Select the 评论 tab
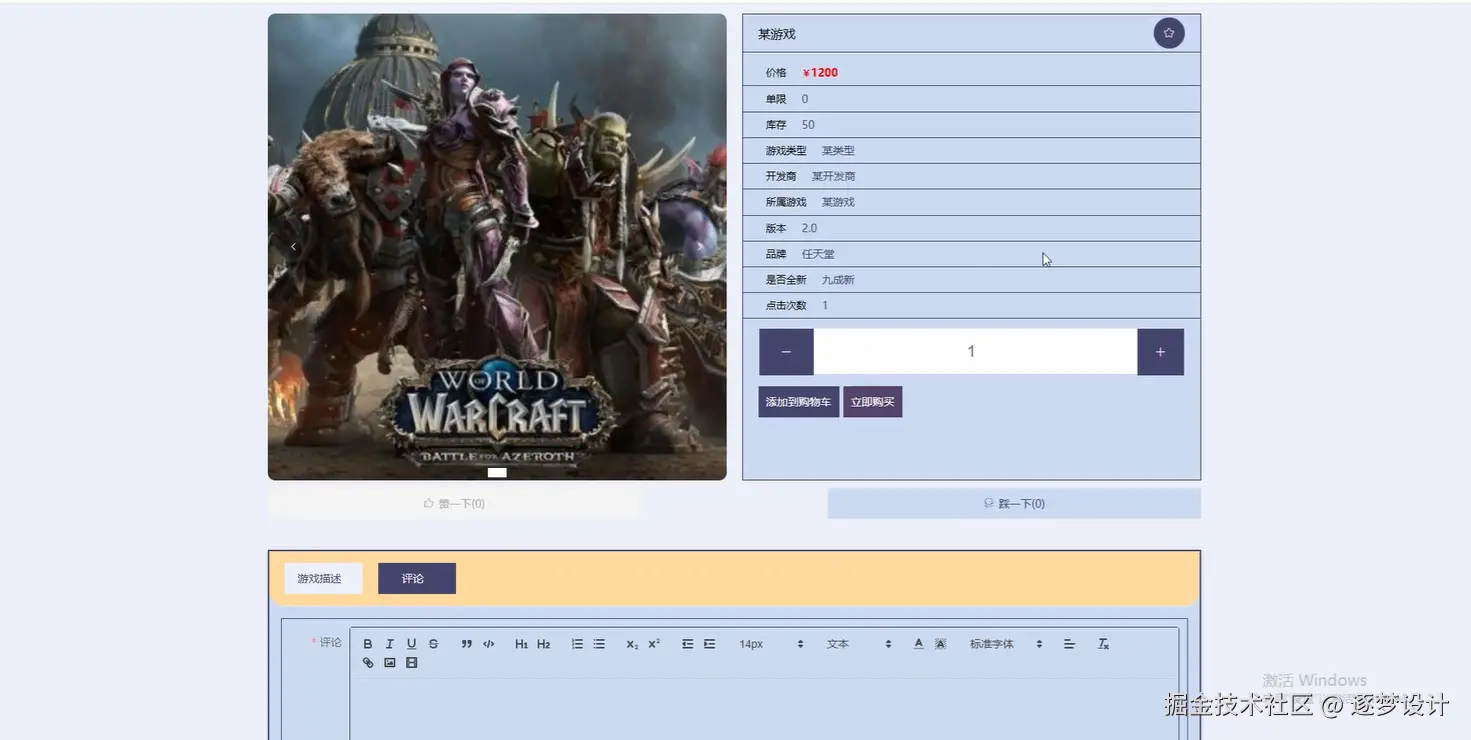The image size is (1471, 740). click(417, 578)
